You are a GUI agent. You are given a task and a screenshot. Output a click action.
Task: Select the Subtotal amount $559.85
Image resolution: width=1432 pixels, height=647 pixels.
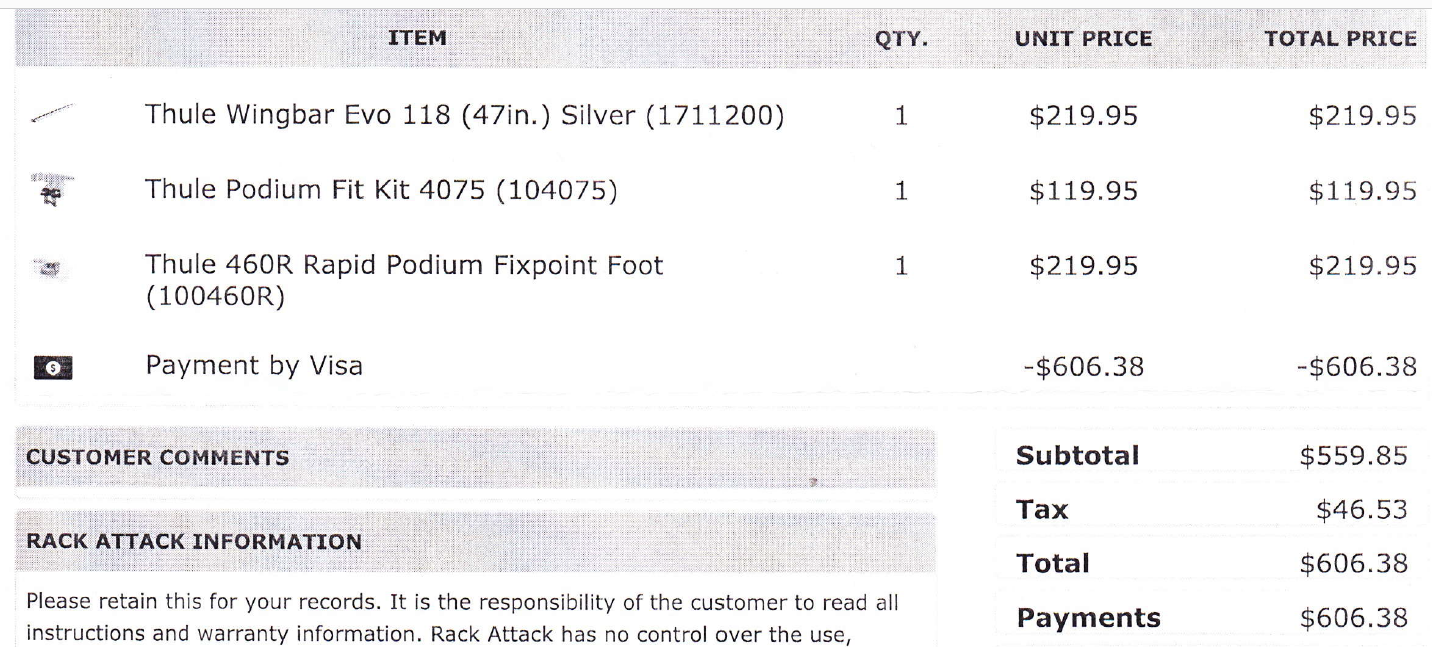click(x=1353, y=456)
